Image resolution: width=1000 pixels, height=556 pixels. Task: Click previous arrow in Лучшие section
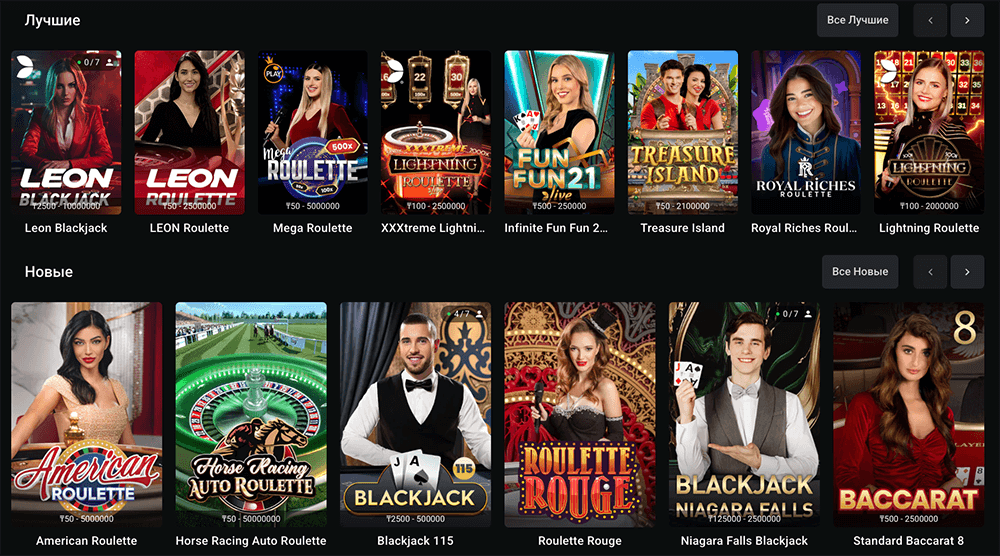pyautogui.click(x=930, y=20)
